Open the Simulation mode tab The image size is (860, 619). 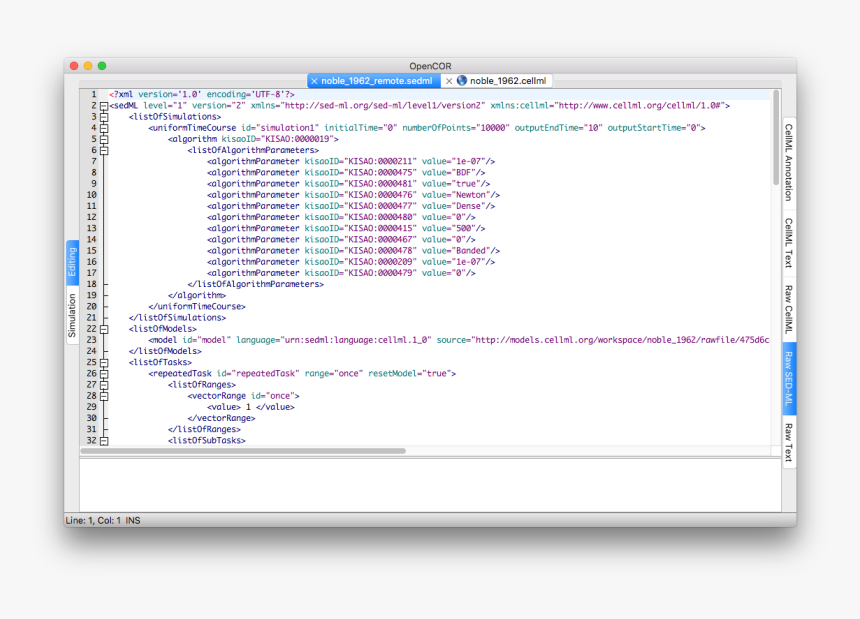(72, 317)
